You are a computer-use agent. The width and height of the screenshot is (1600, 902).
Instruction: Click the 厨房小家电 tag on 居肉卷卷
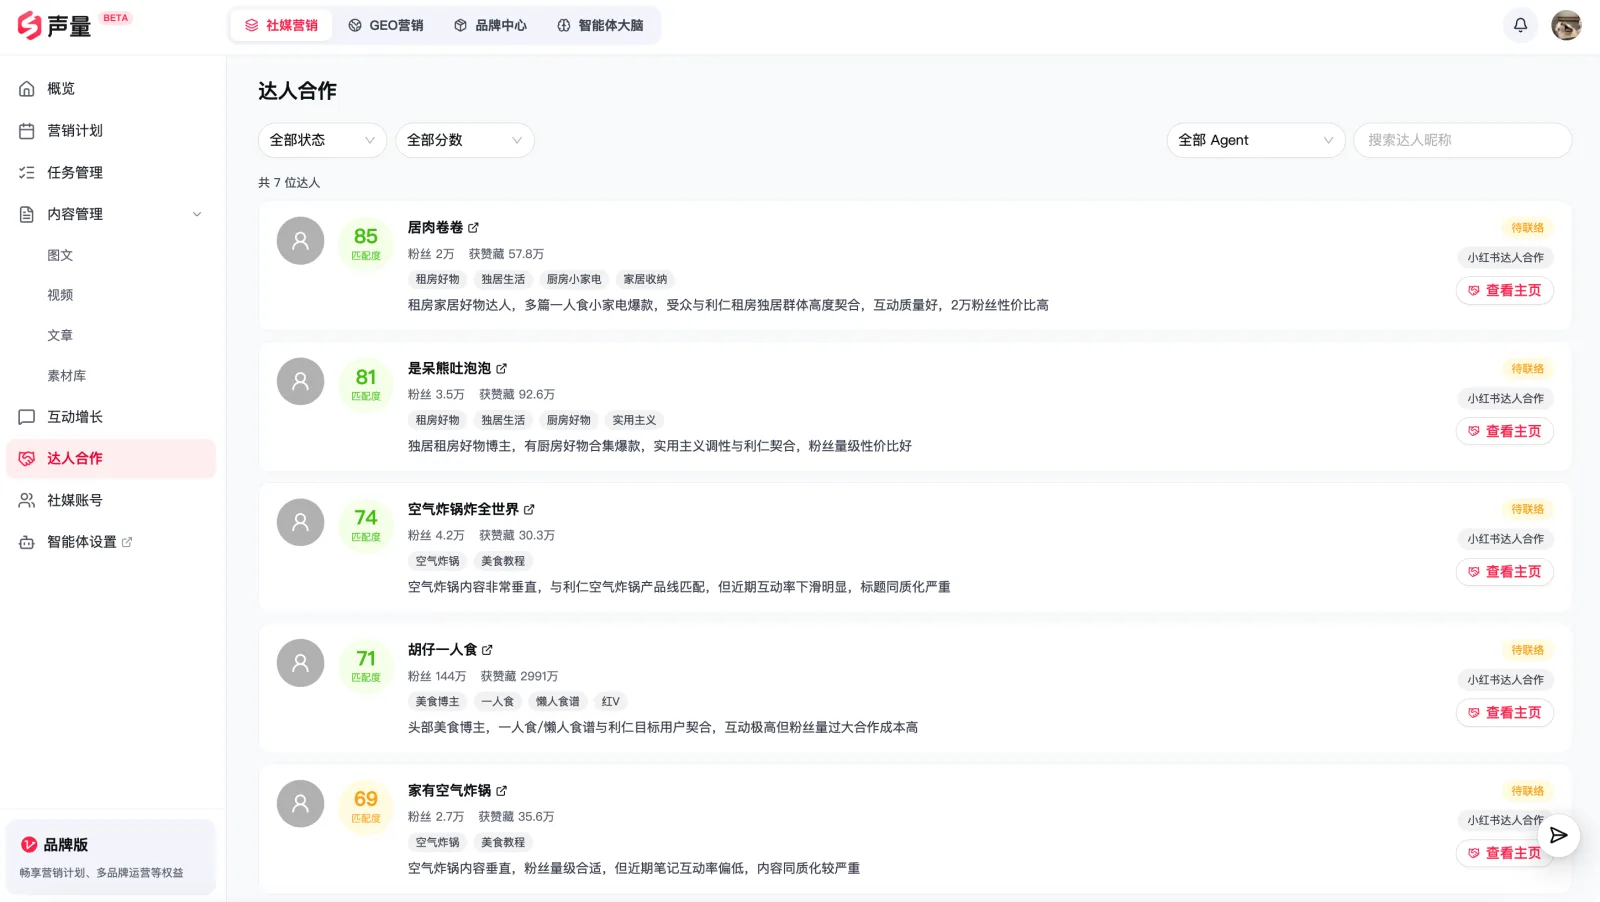coord(574,279)
